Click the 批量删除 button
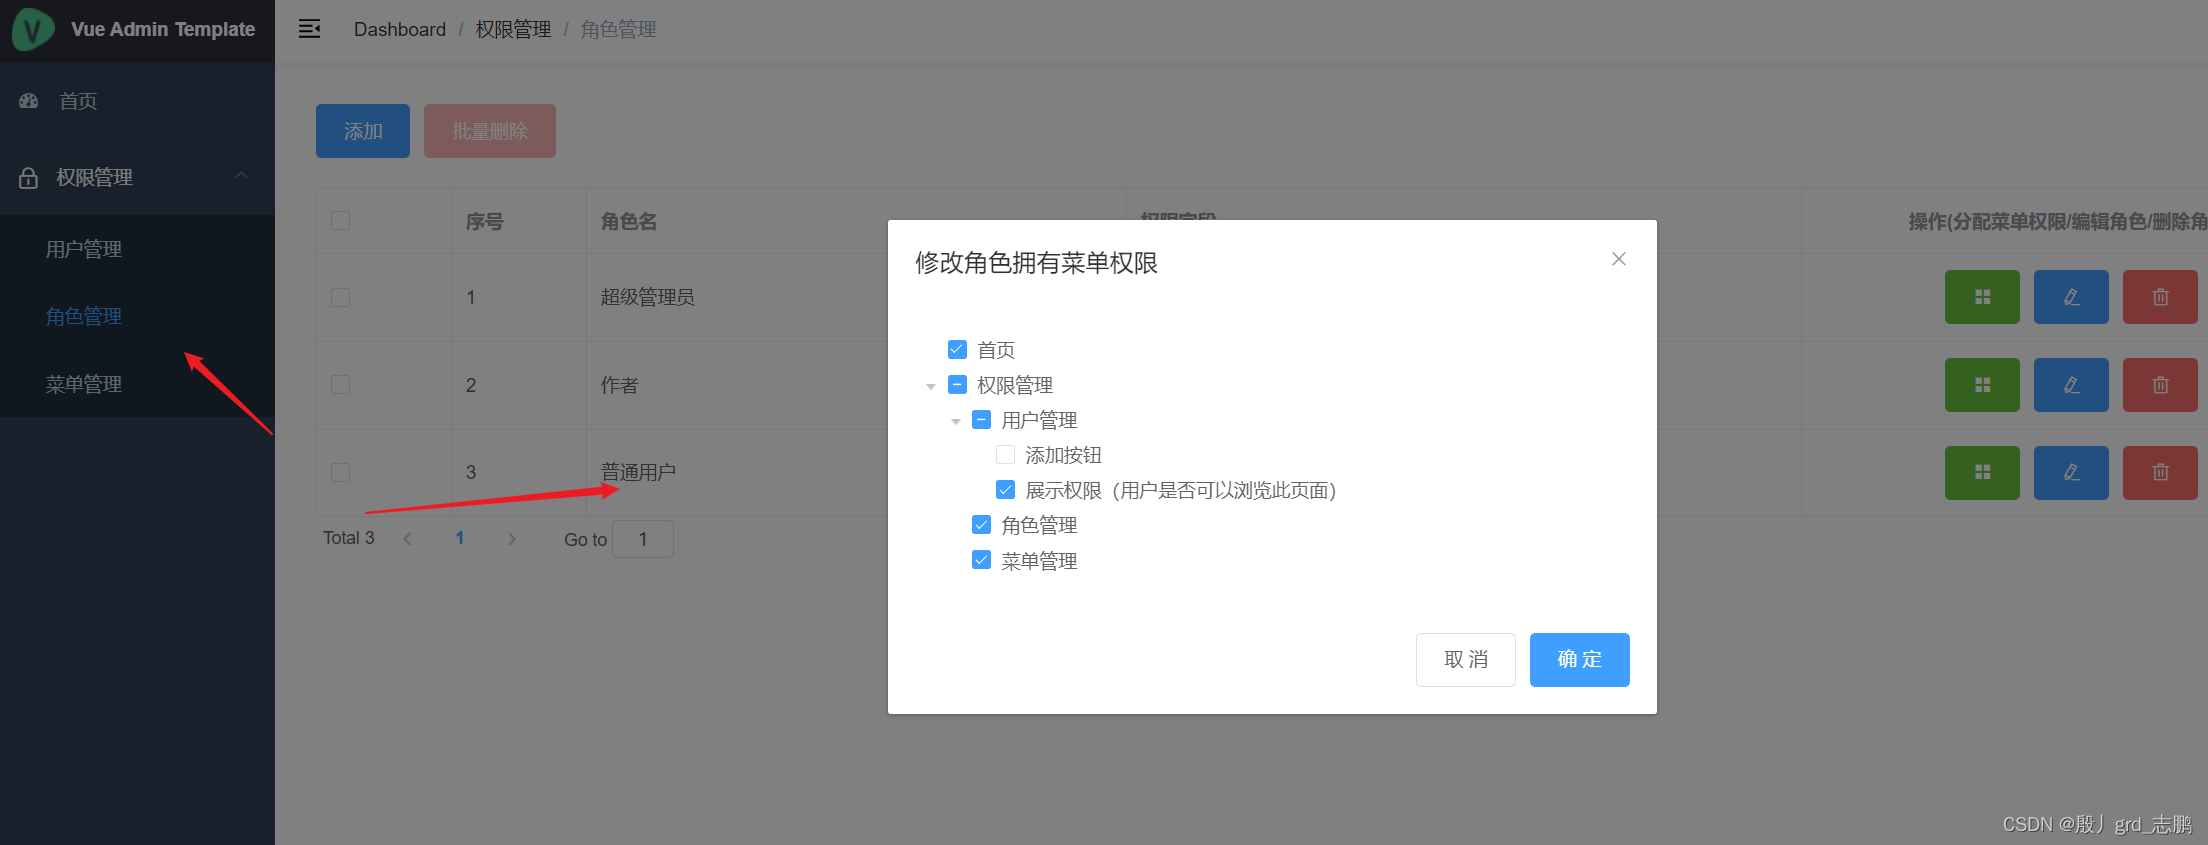This screenshot has width=2208, height=845. click(490, 131)
